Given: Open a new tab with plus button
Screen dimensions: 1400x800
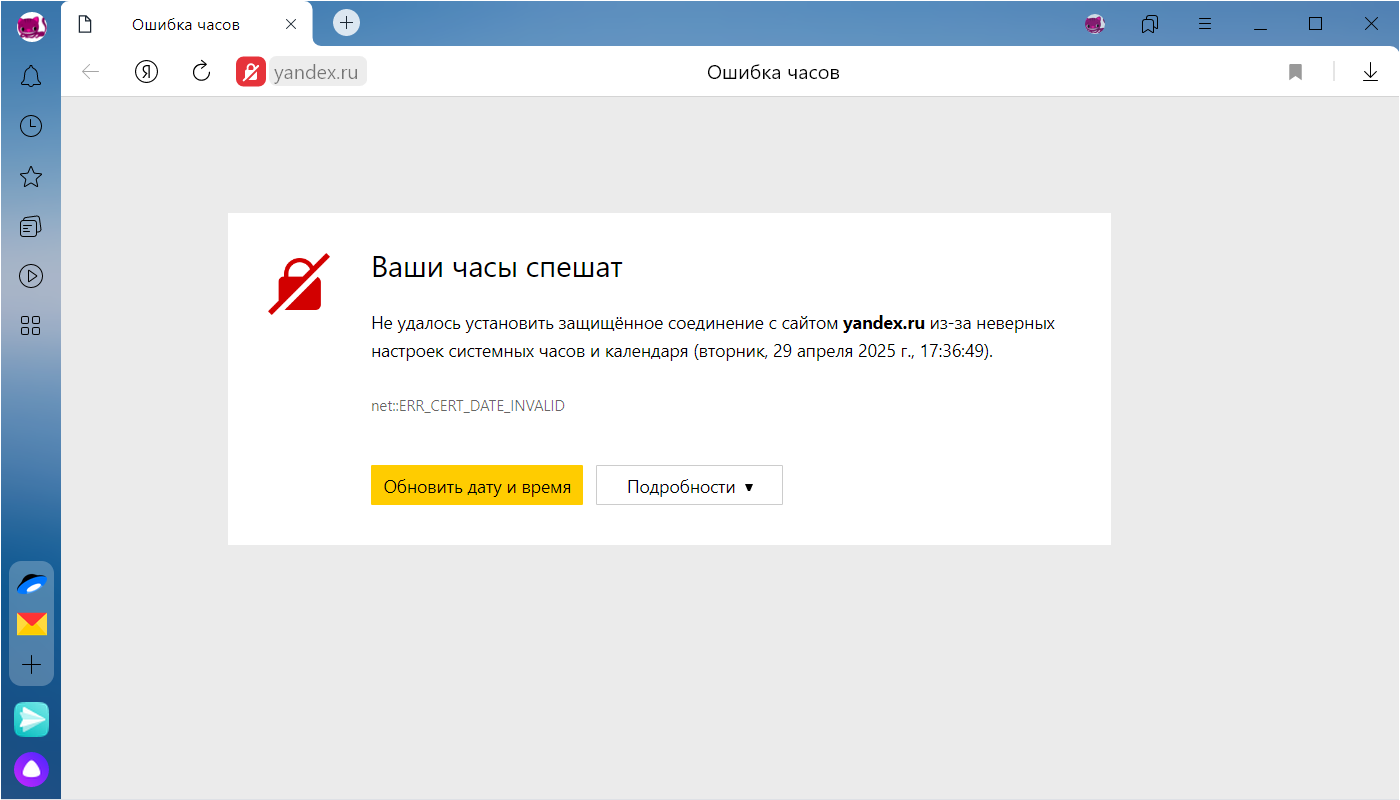Looking at the screenshot, I should 346,22.
